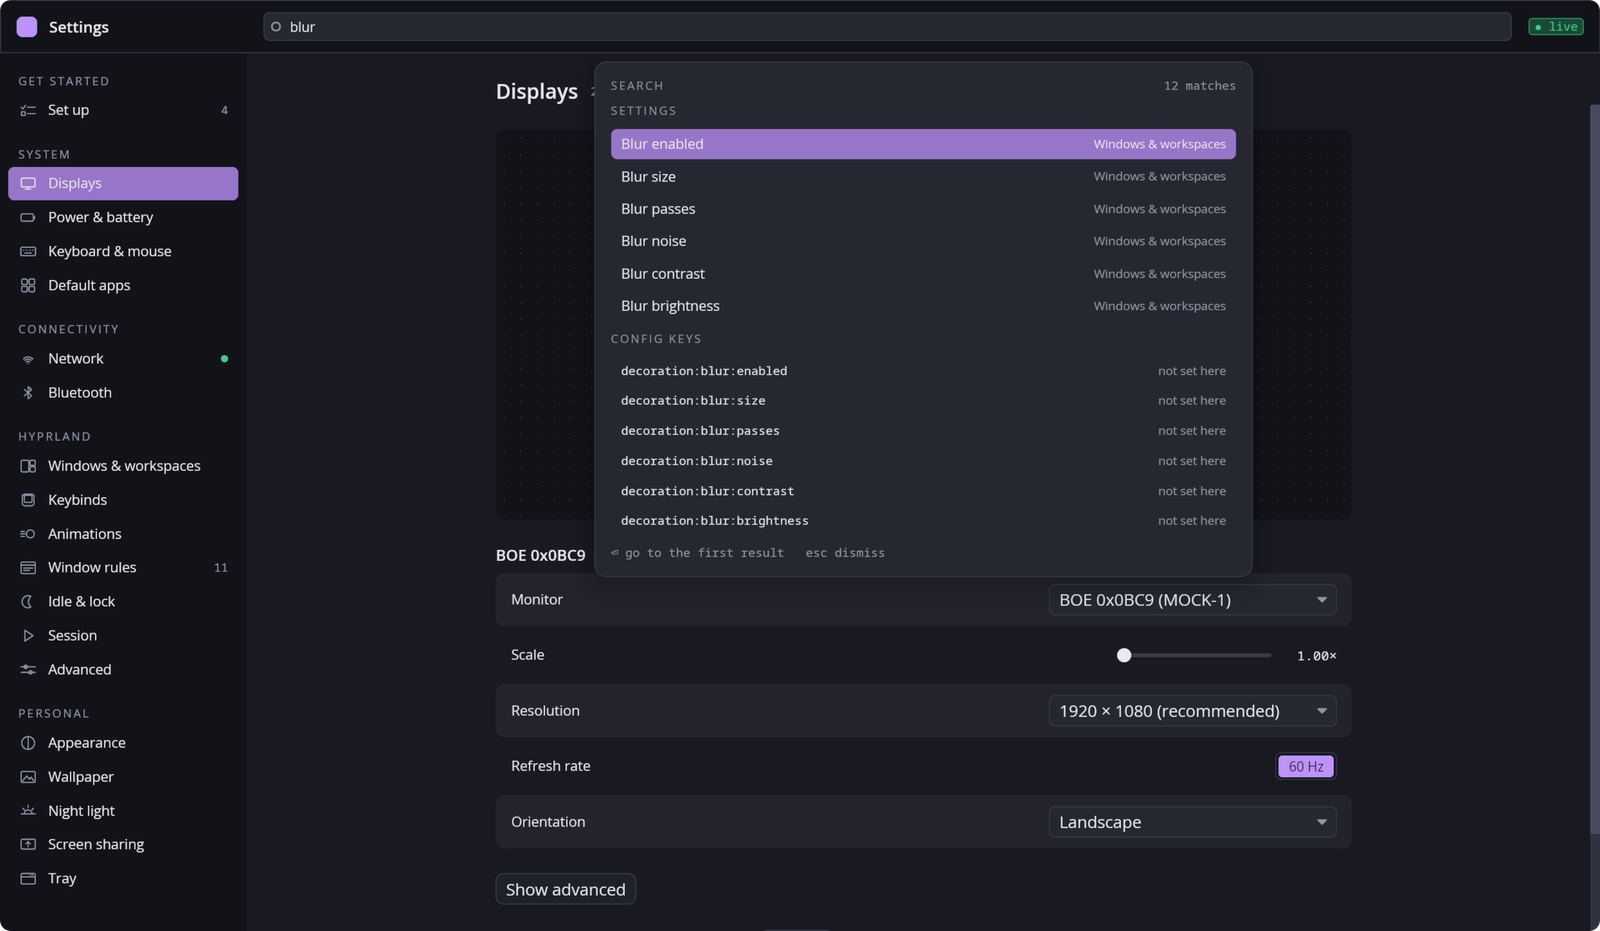This screenshot has width=1600, height=931.
Task: Click the Advanced sliders icon
Action: 28,670
